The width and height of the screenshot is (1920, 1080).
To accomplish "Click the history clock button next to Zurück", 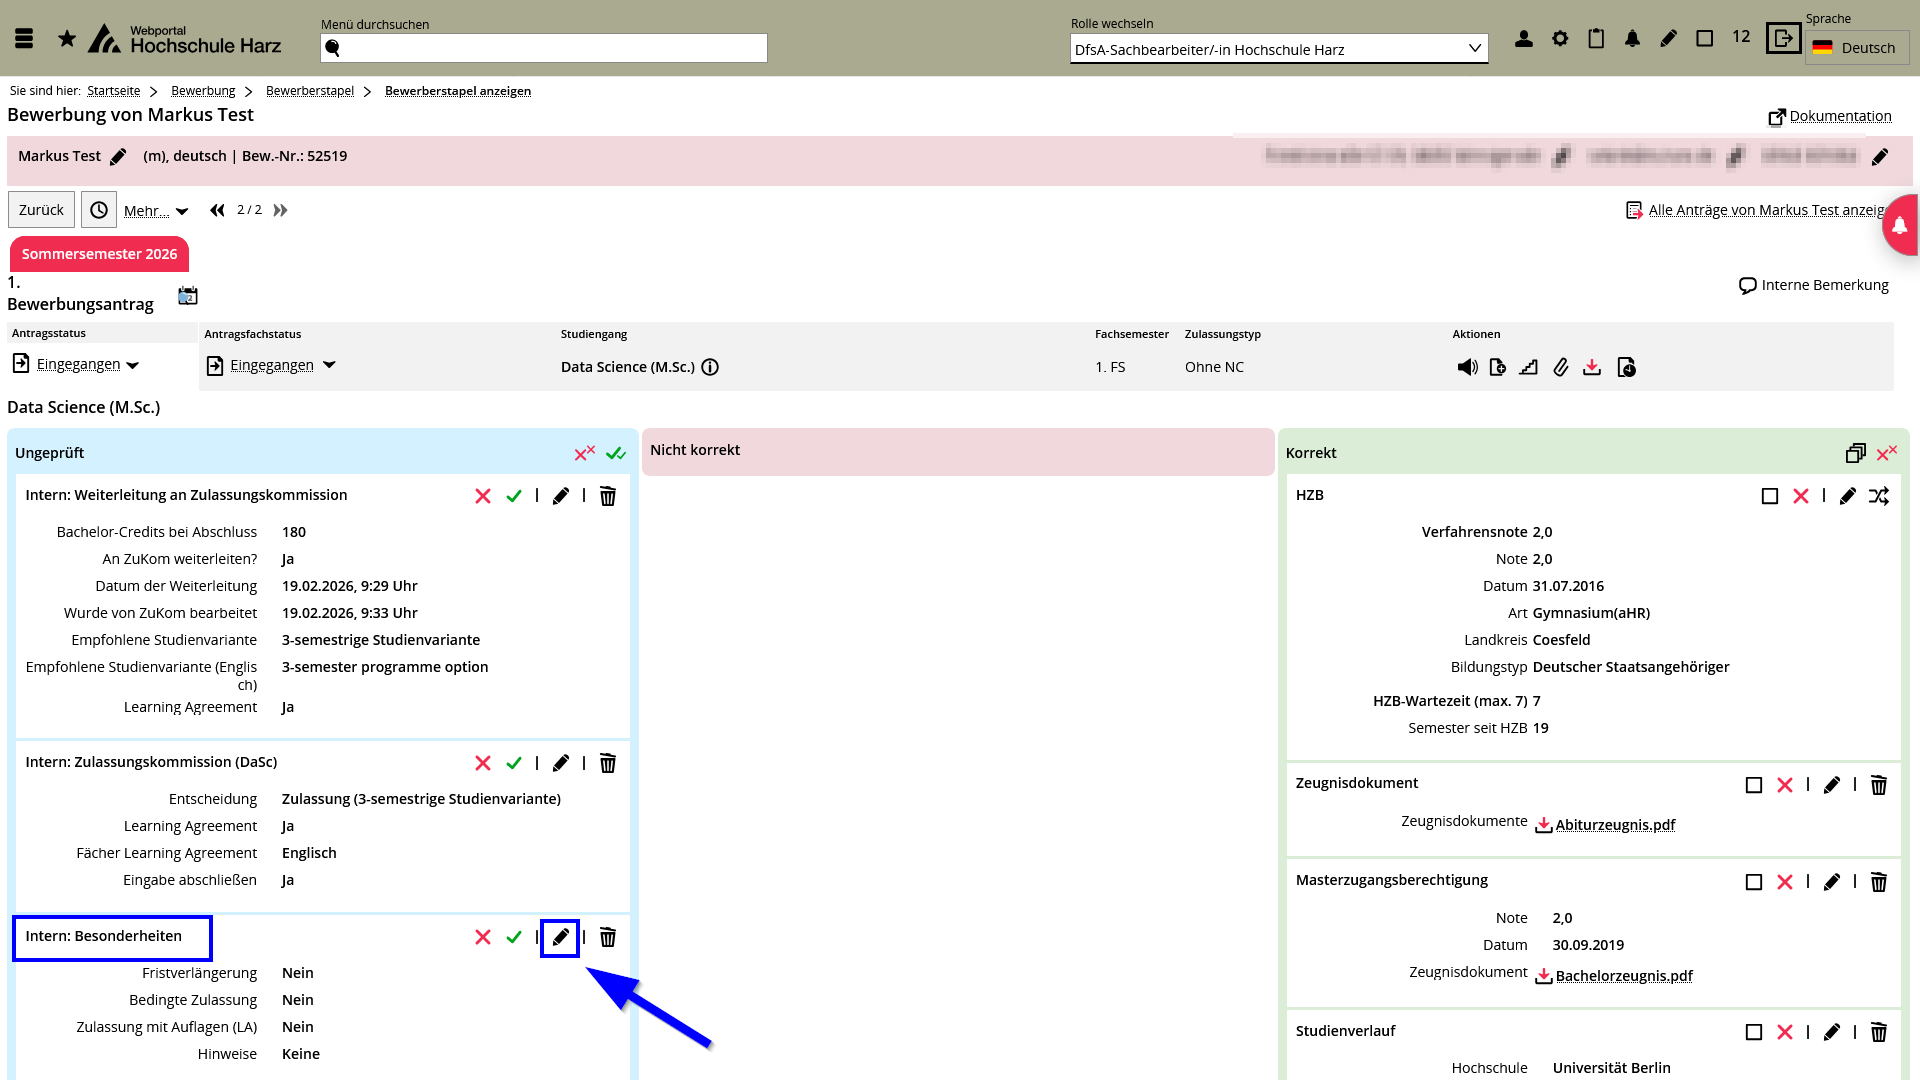I will [99, 210].
